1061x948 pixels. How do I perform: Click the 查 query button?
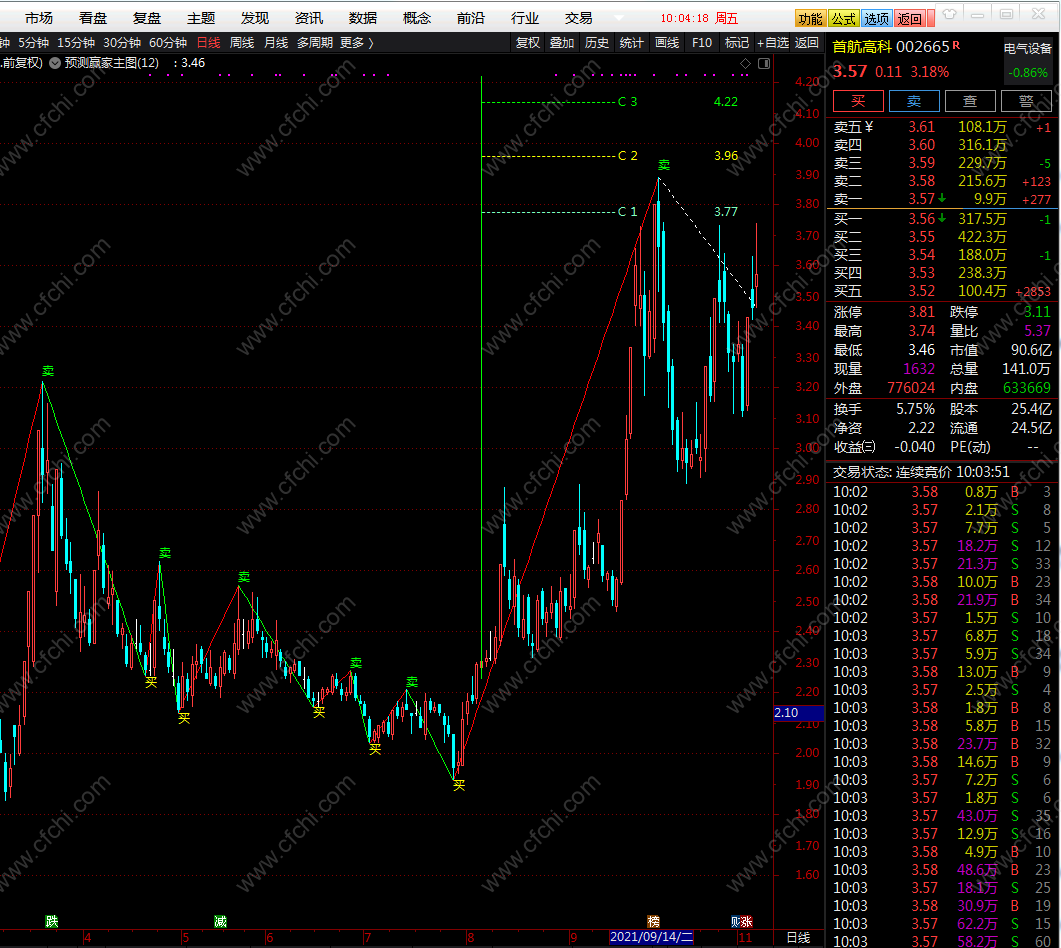click(x=970, y=101)
